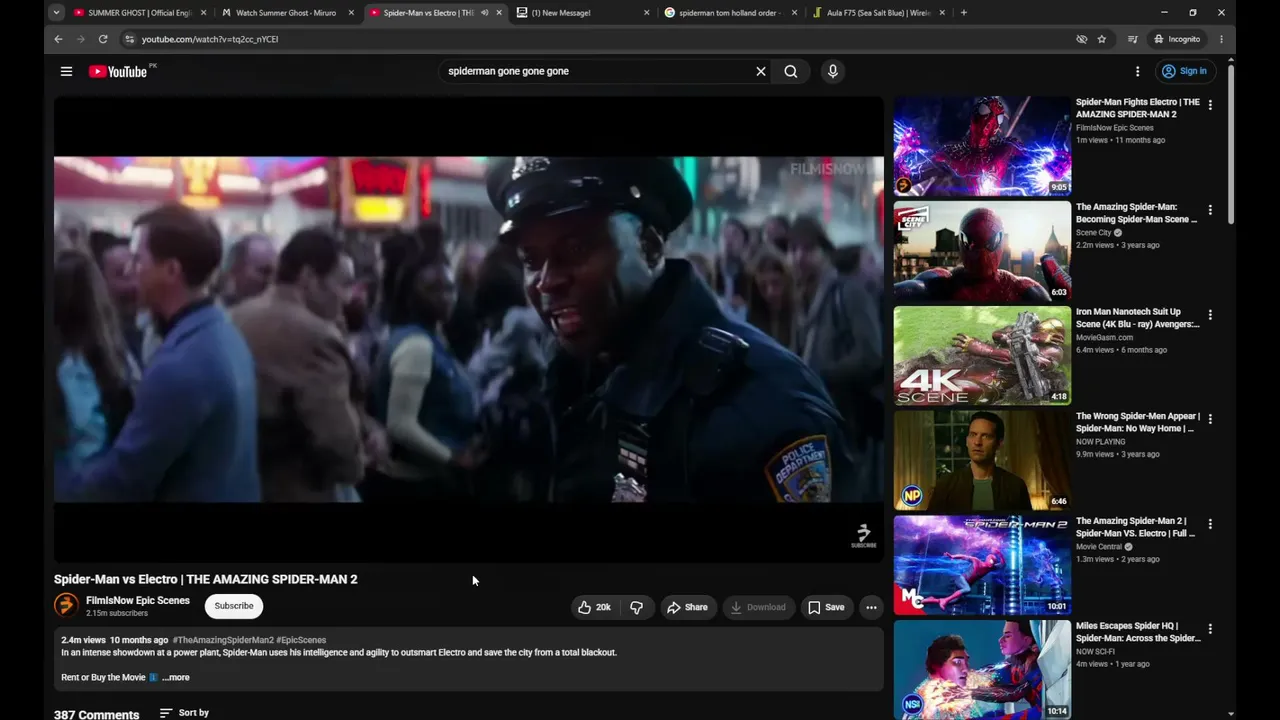Go to the YouTube home logo

118,71
